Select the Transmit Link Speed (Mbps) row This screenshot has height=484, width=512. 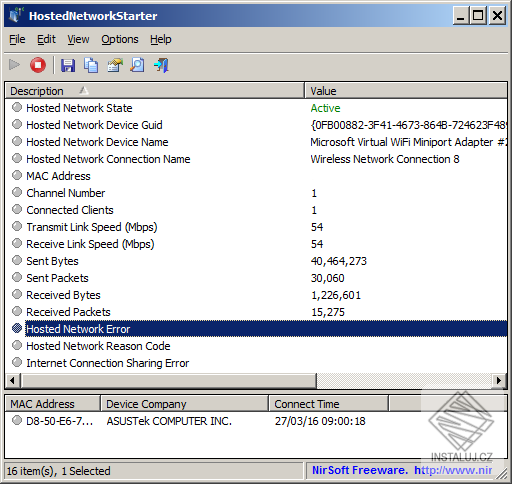click(256, 227)
